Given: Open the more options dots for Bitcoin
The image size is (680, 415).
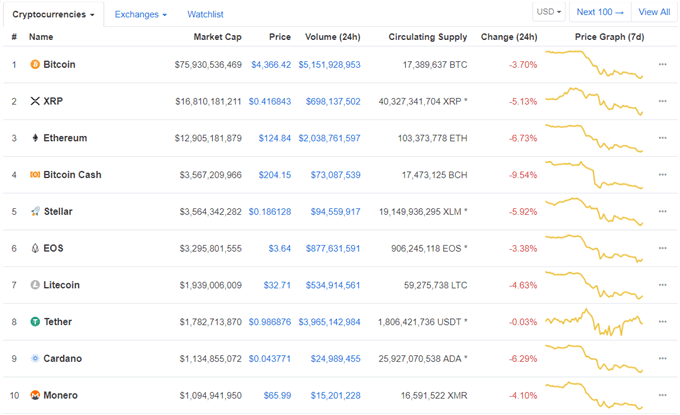Looking at the screenshot, I should point(662,64).
